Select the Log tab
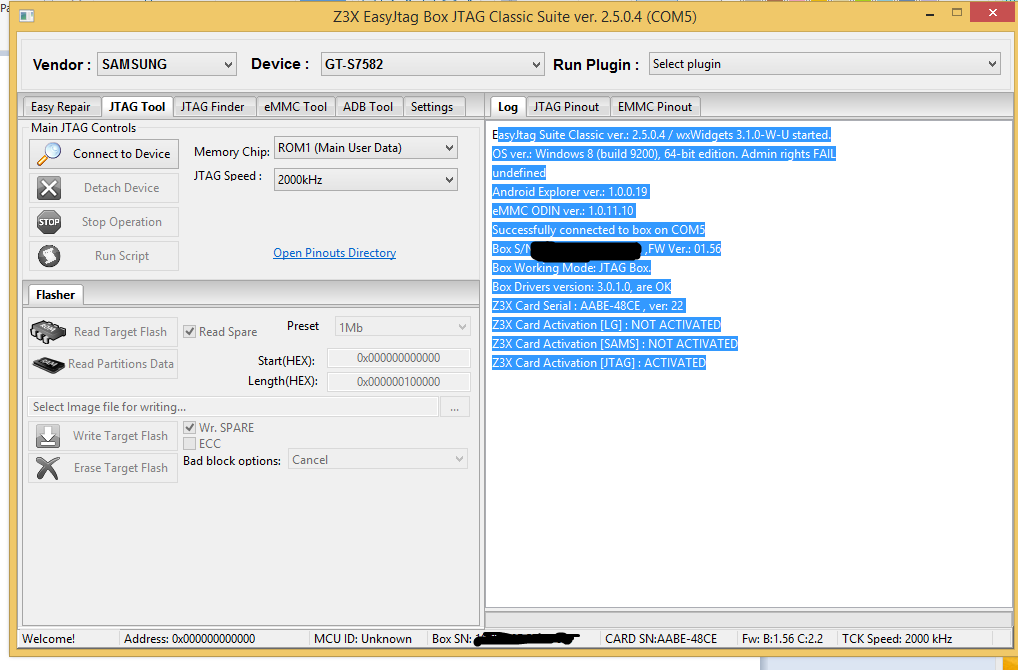 click(508, 106)
